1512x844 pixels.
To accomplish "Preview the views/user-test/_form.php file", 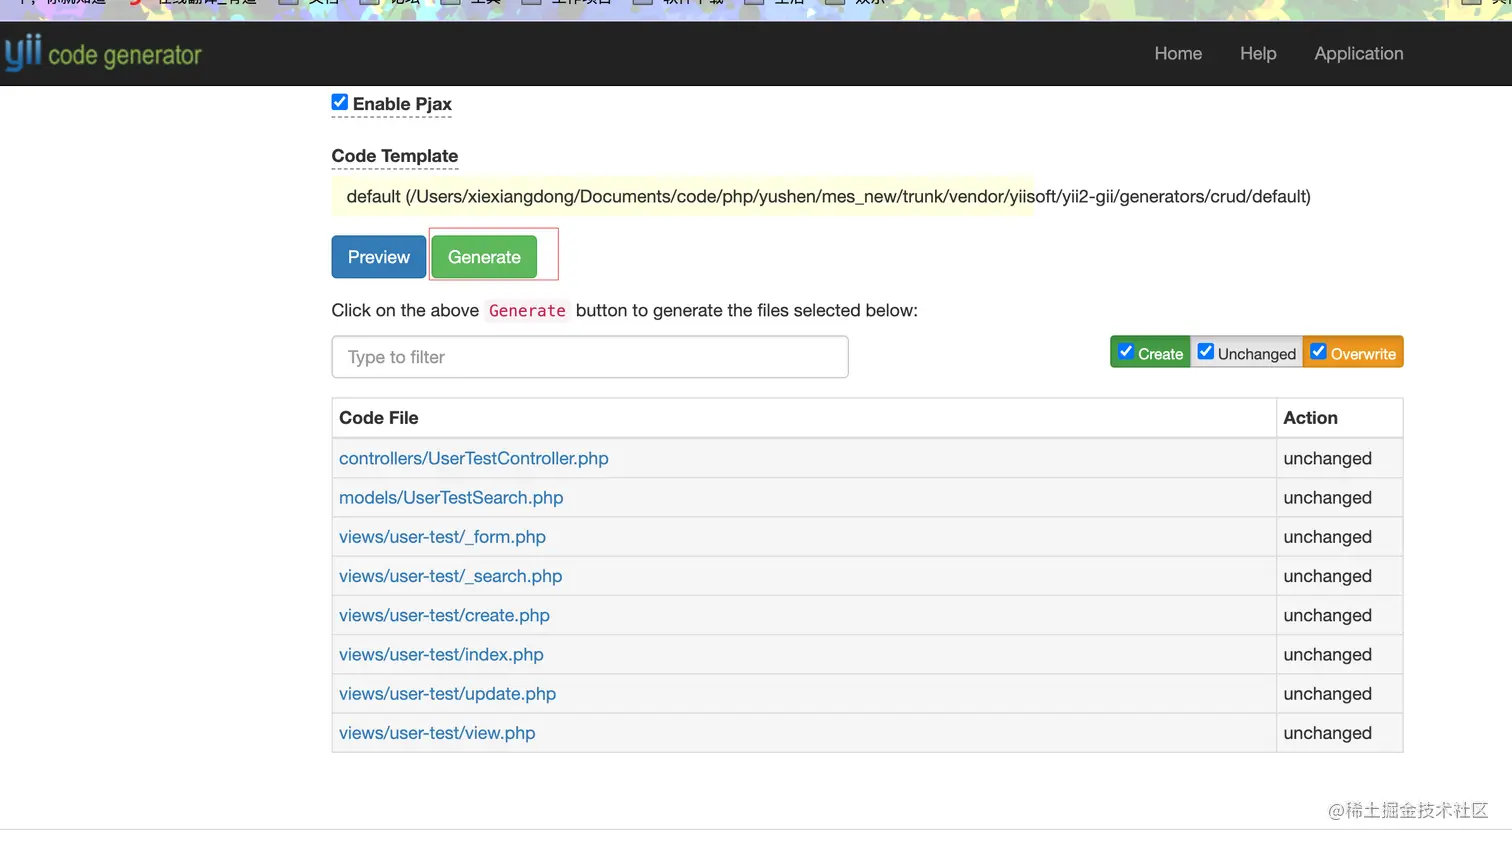I will point(442,537).
